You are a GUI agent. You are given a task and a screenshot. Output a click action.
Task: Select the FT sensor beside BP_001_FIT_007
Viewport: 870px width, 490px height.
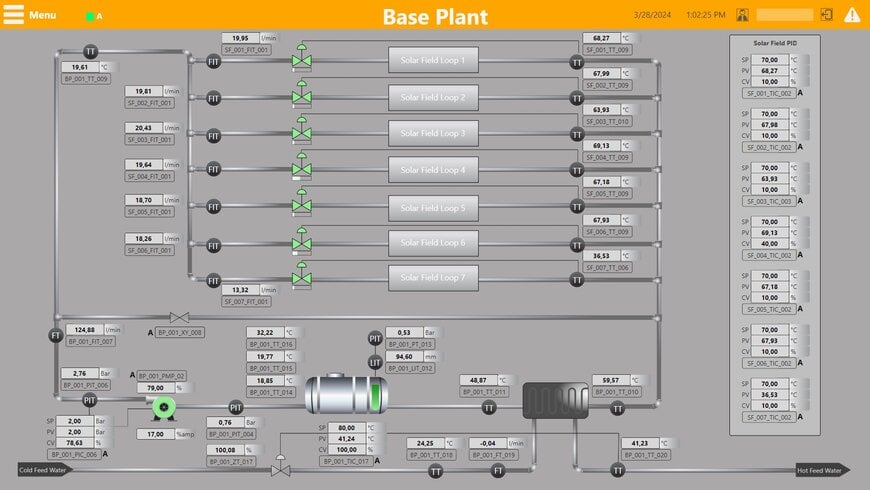tap(55, 335)
